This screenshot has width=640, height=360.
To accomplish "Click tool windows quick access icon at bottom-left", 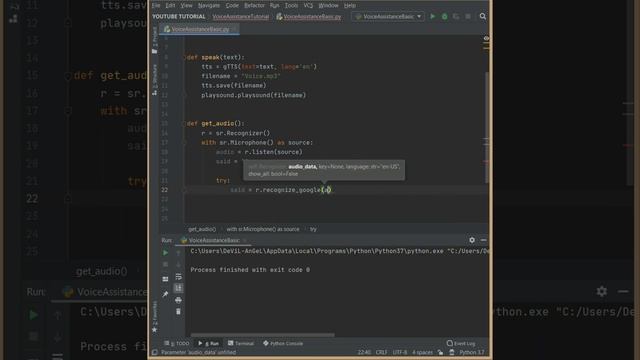I will point(154,352).
